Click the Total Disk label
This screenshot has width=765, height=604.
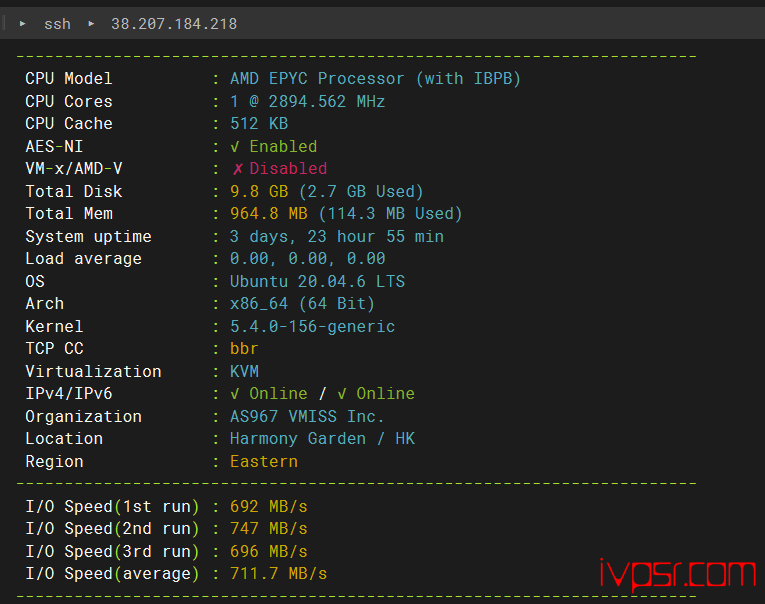coord(74,191)
